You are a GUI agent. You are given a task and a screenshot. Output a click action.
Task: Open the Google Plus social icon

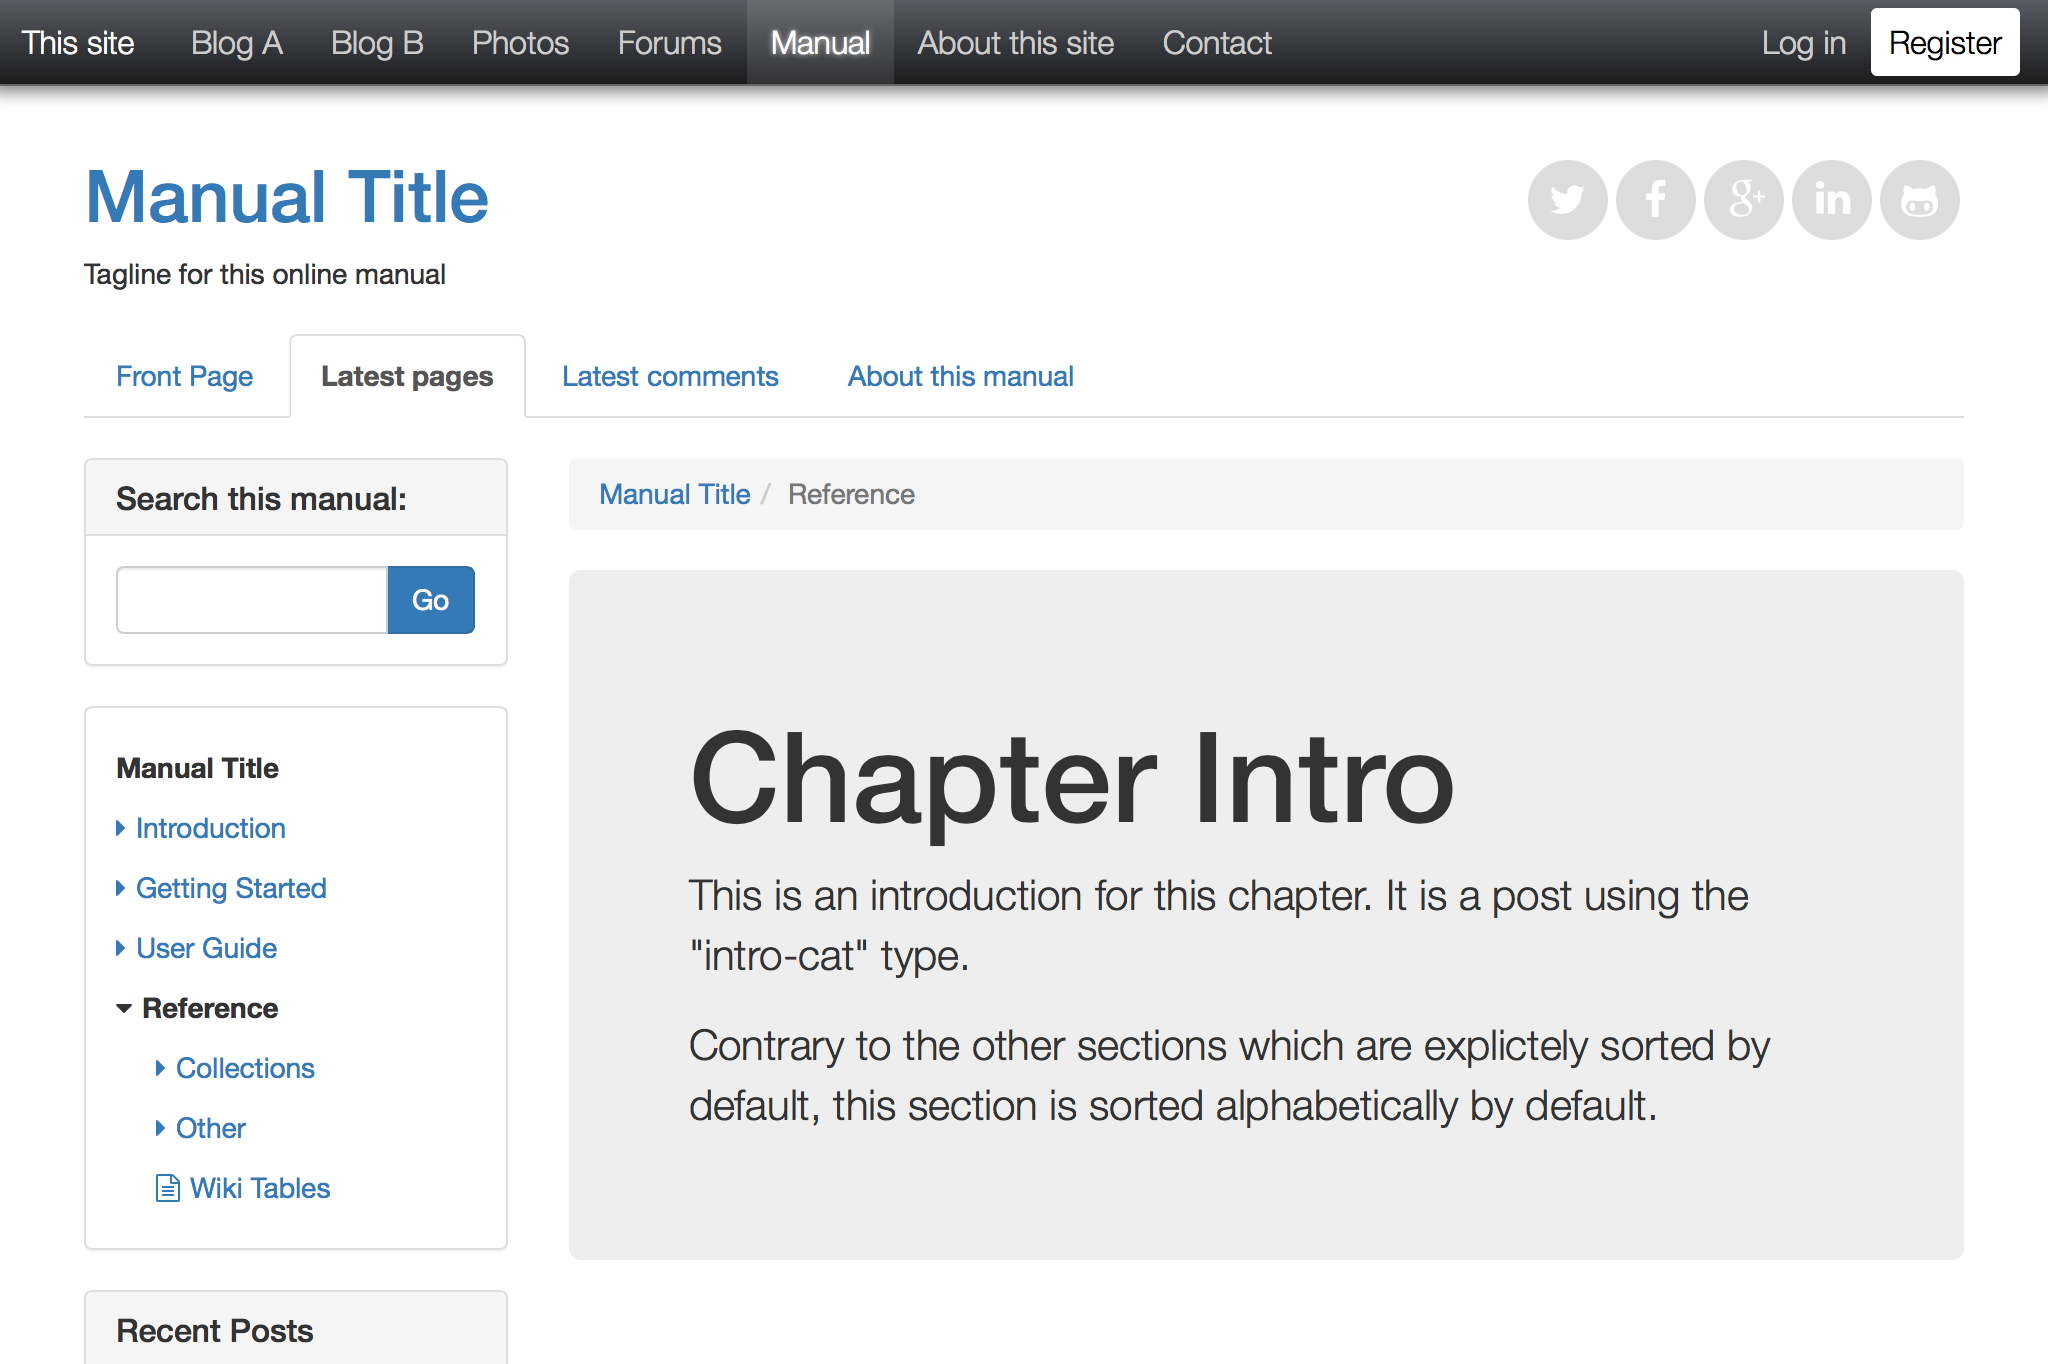coord(1743,200)
